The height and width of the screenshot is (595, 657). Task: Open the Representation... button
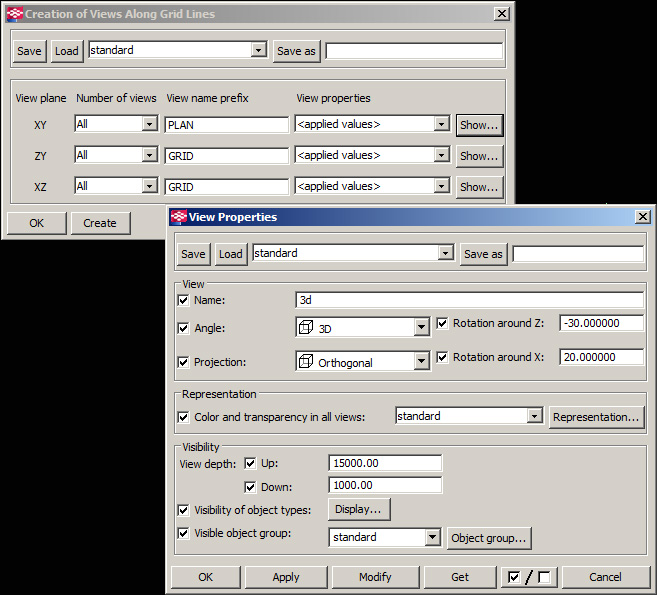coord(596,417)
